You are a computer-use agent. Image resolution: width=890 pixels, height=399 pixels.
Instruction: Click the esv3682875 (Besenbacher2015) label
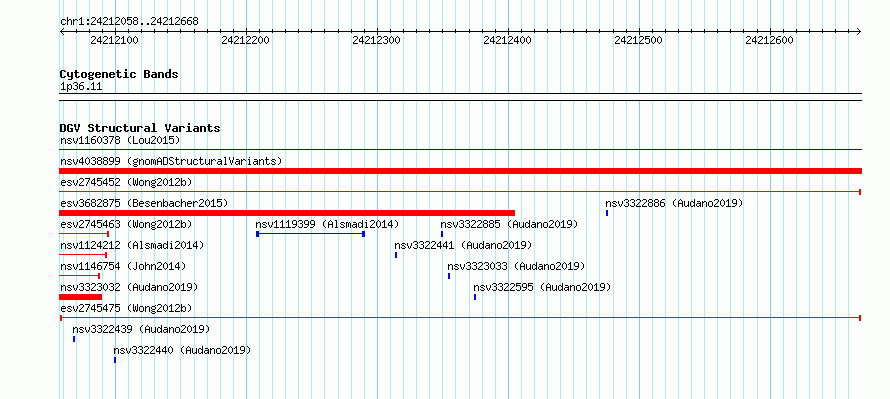tap(144, 203)
